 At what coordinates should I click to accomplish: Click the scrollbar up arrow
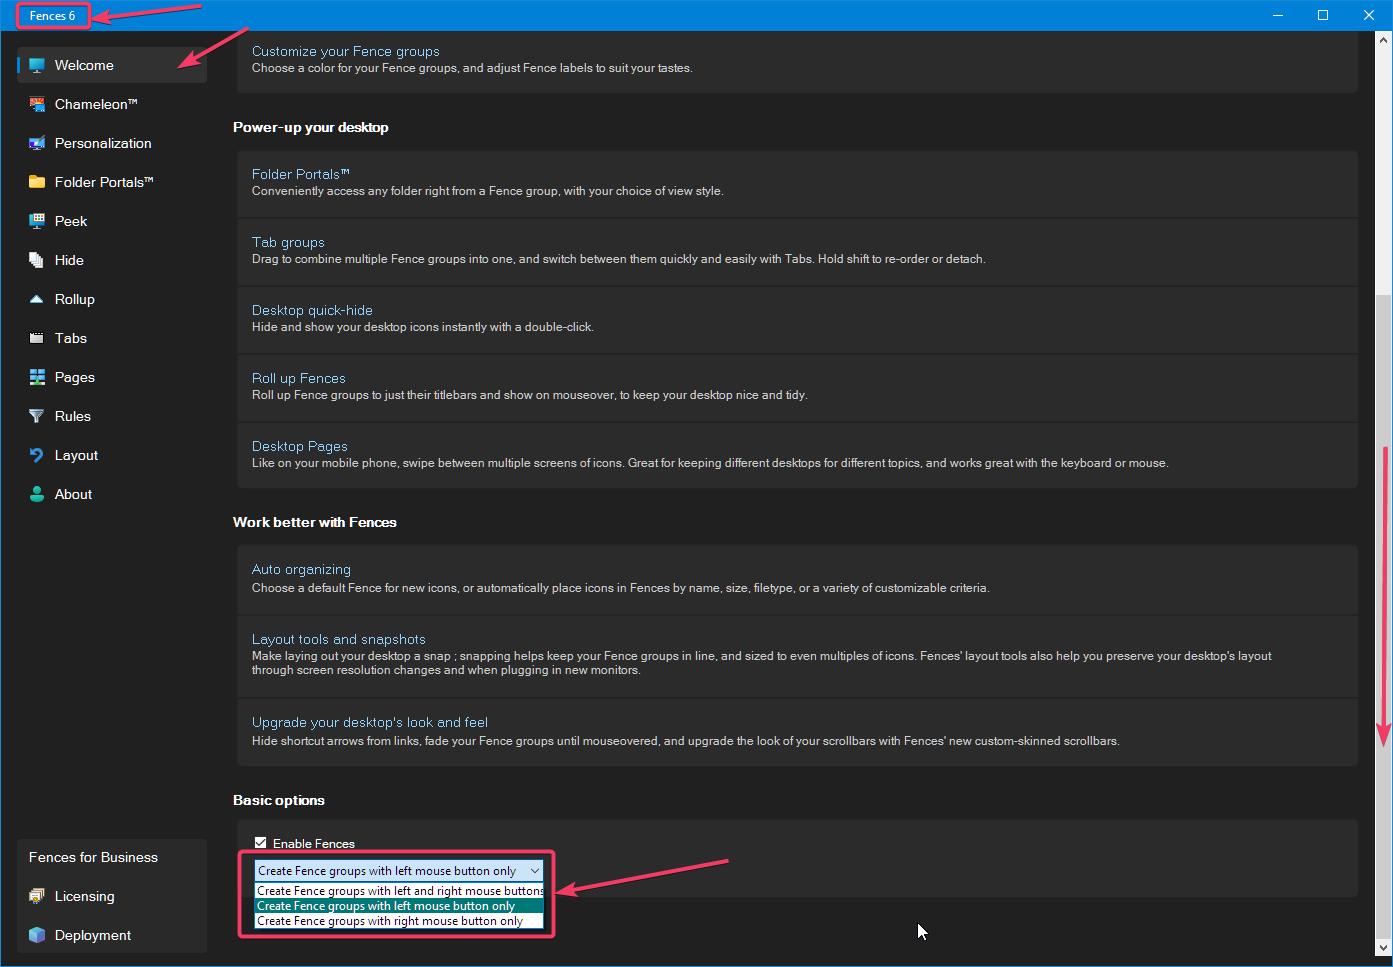1384,40
